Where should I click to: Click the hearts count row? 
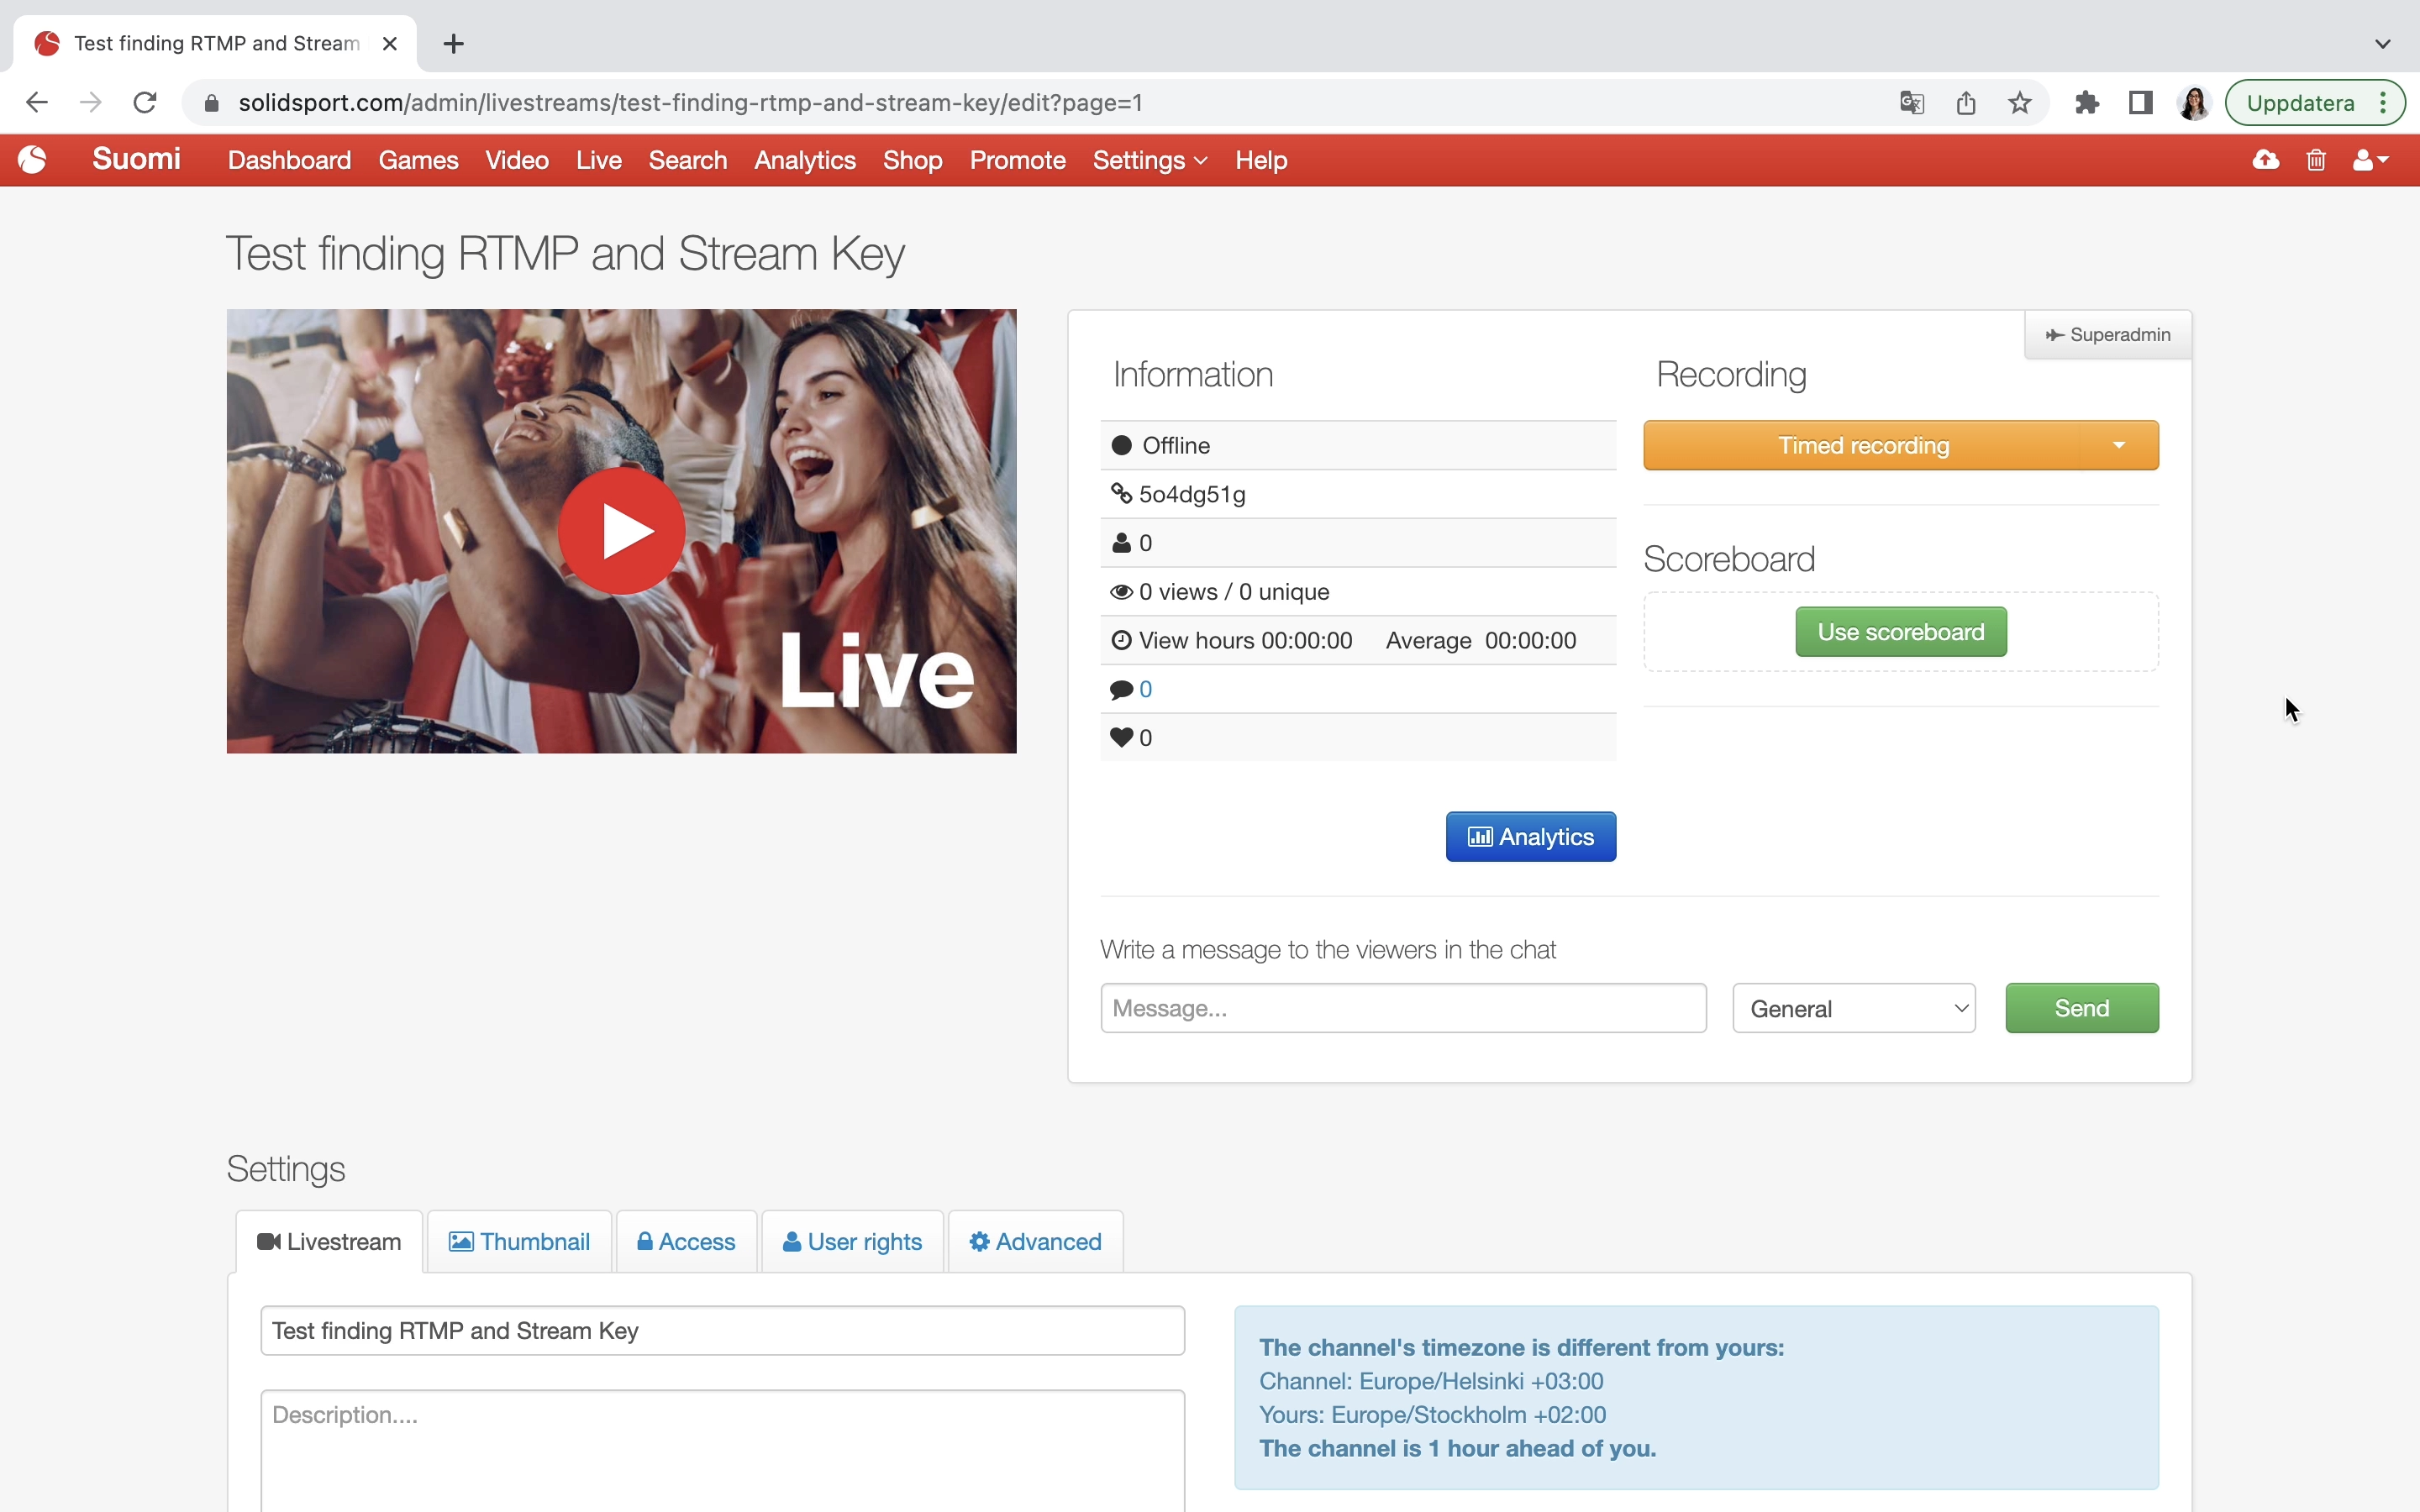click(x=1358, y=738)
